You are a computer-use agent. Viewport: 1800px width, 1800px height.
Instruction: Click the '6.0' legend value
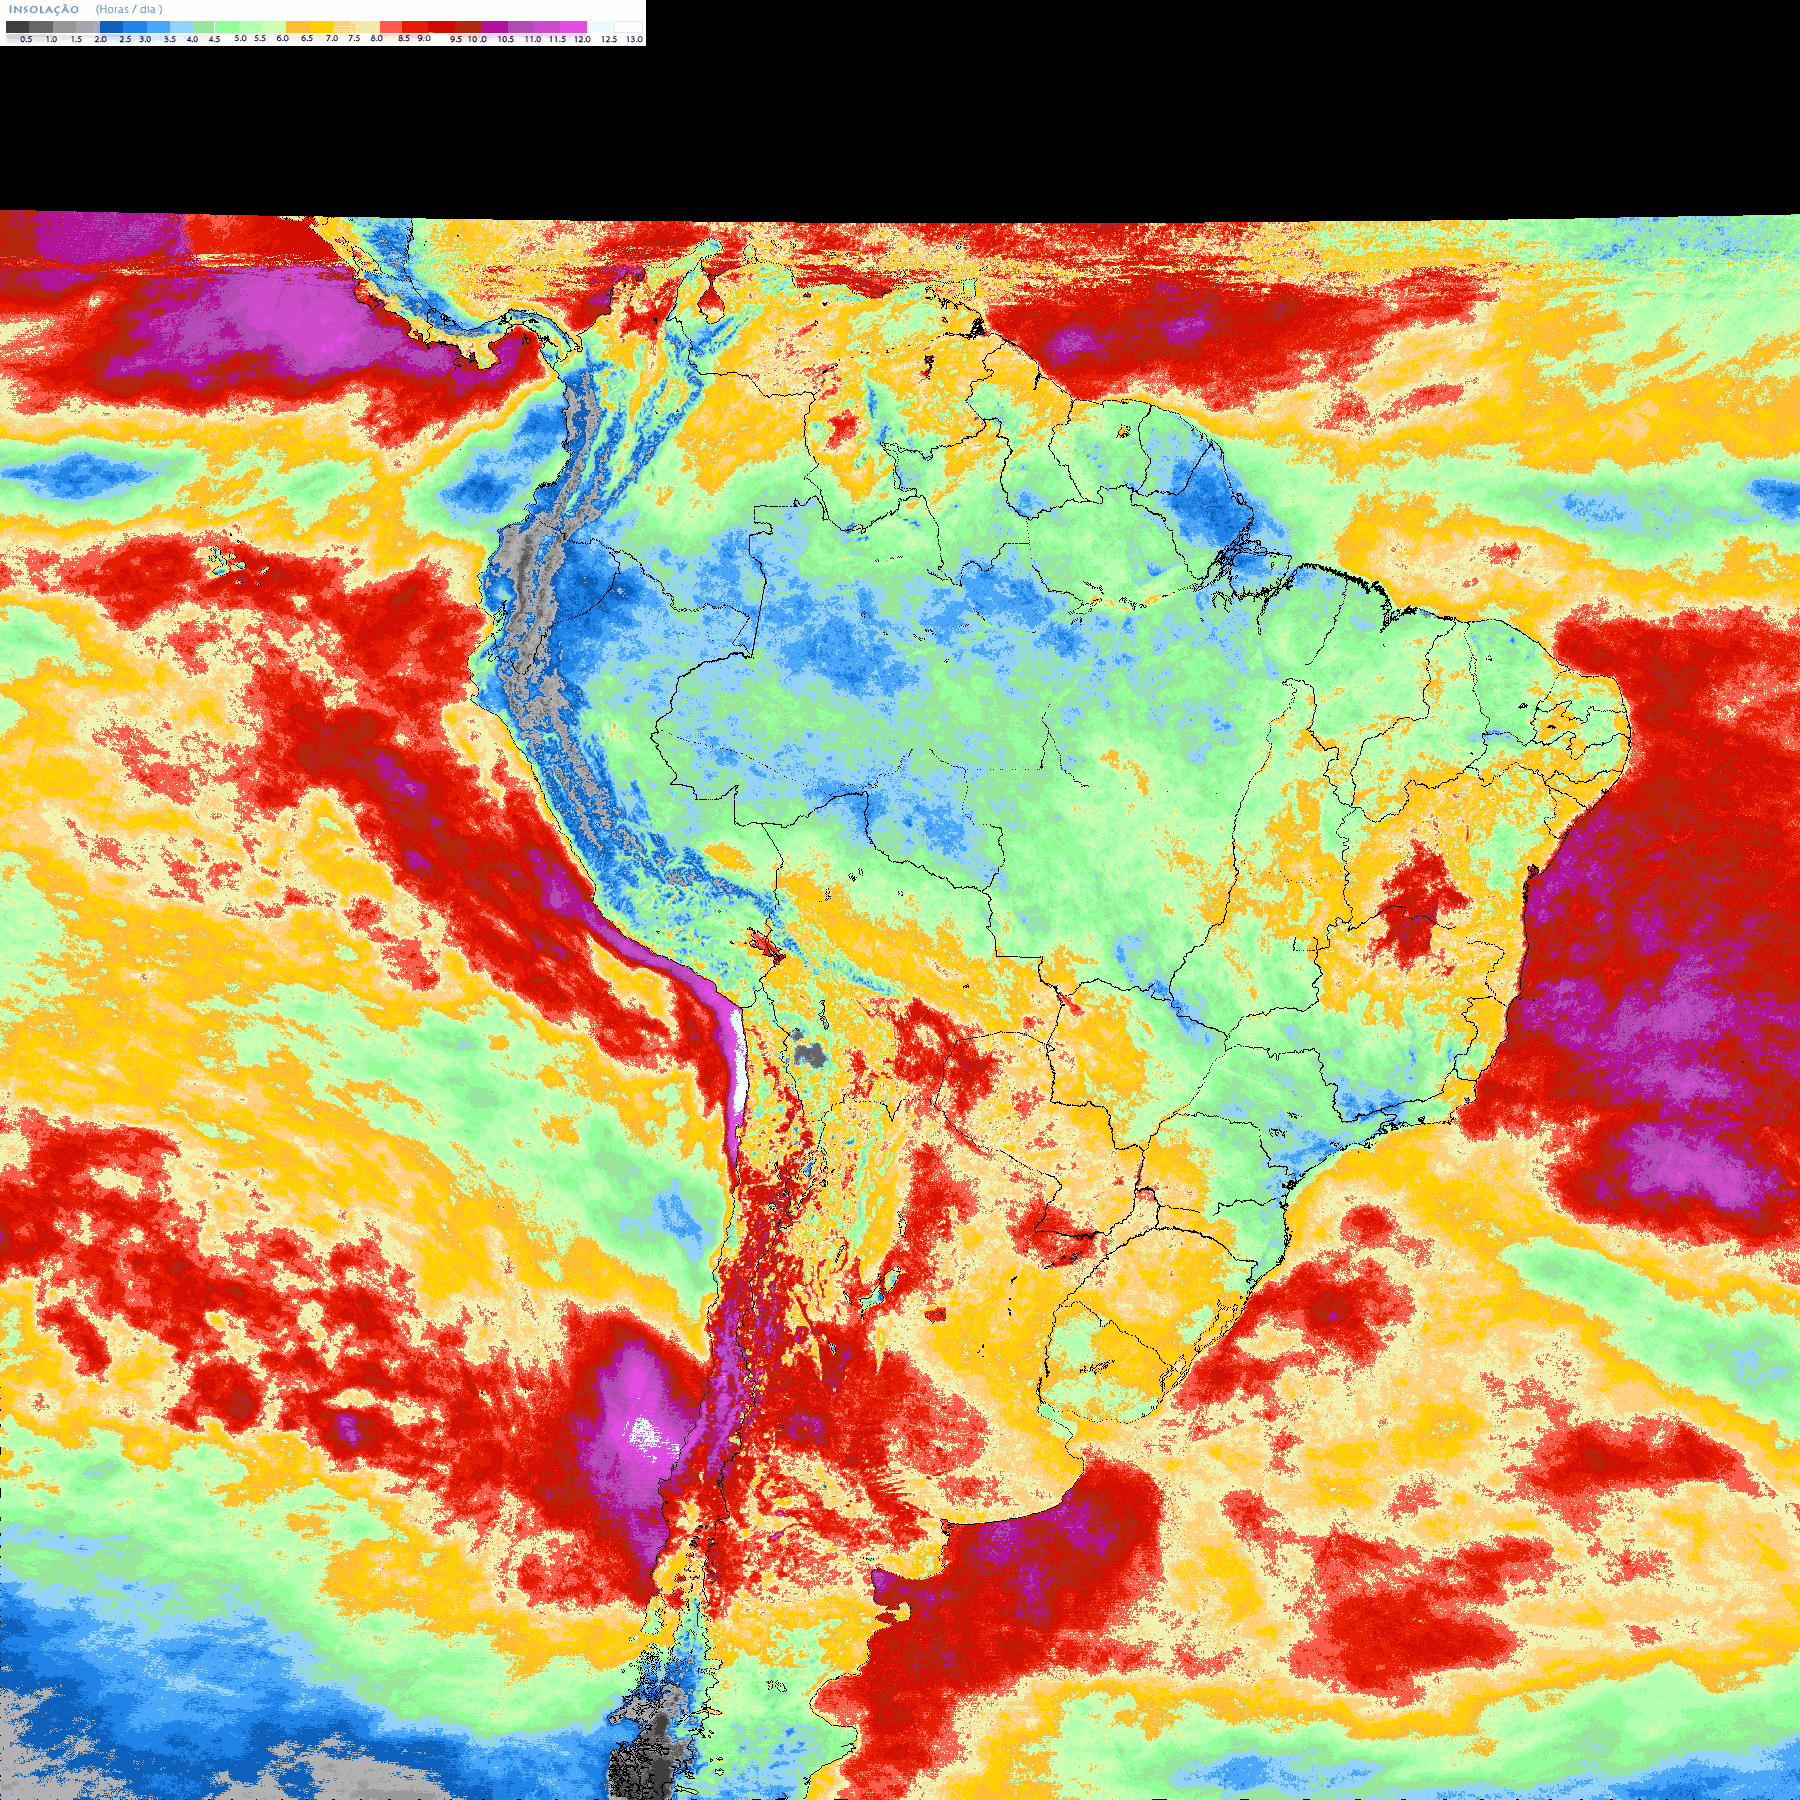pos(282,38)
